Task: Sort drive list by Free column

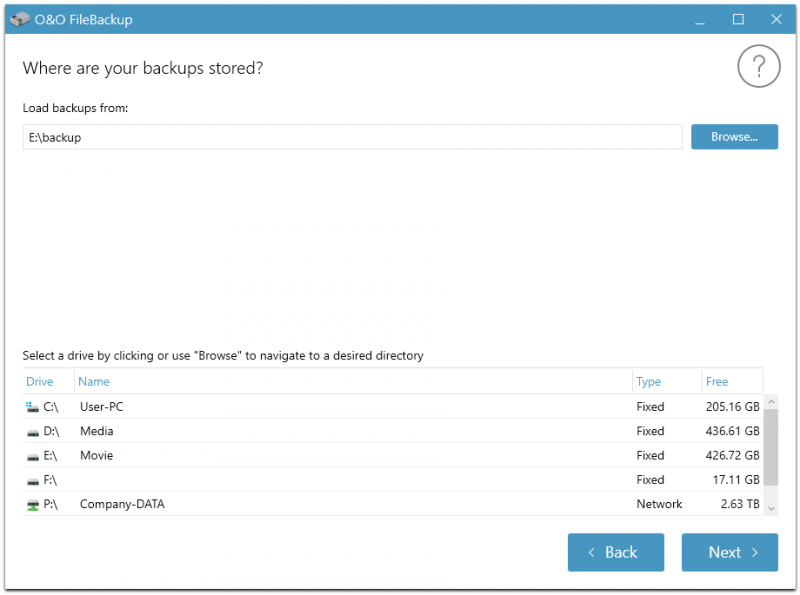Action: [x=716, y=382]
